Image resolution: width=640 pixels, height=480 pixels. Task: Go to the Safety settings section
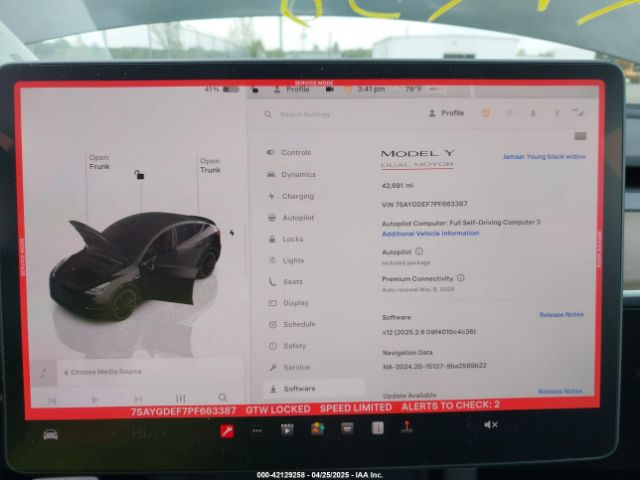pyautogui.click(x=287, y=346)
